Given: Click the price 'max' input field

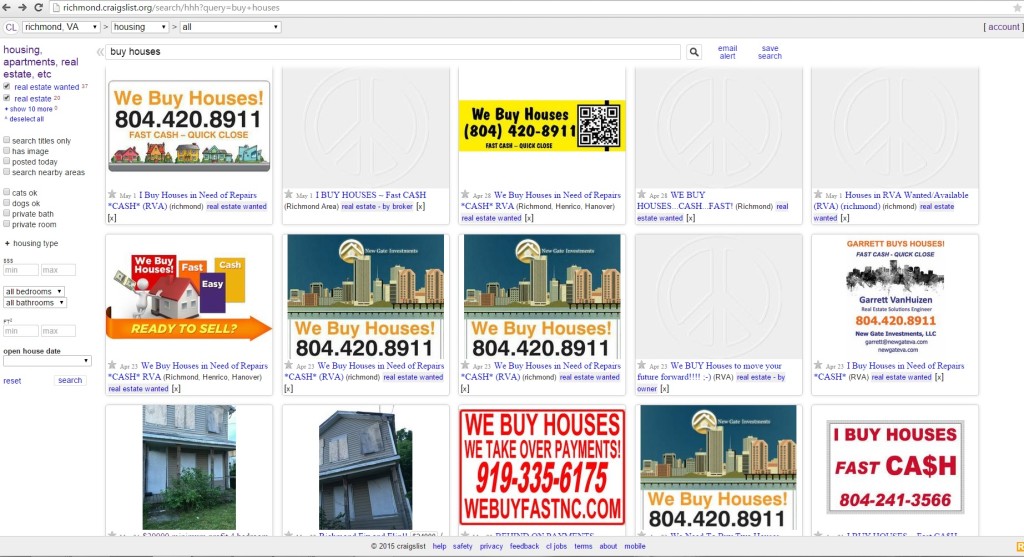Looking at the screenshot, I should (x=58, y=270).
